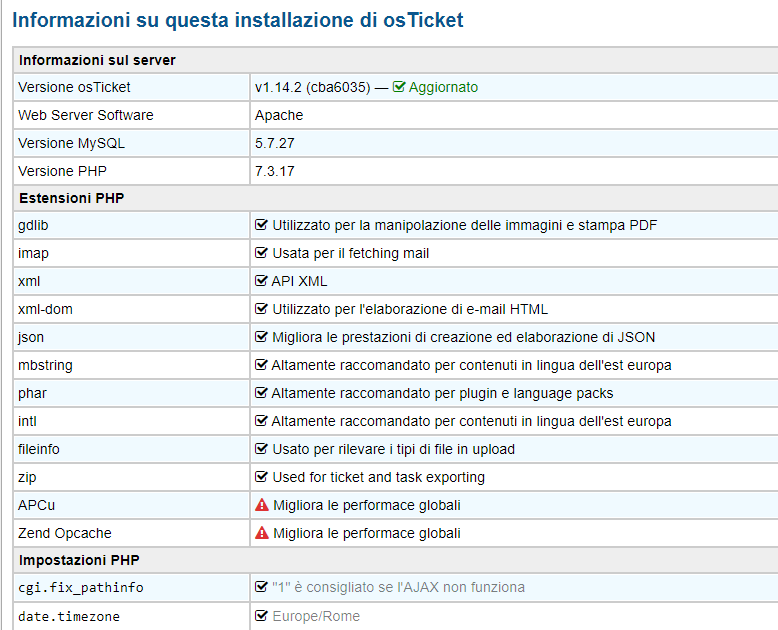Screen dimensions: 778x630
Task: Click the warning triangle for Zend Opcache
Action: (x=262, y=533)
